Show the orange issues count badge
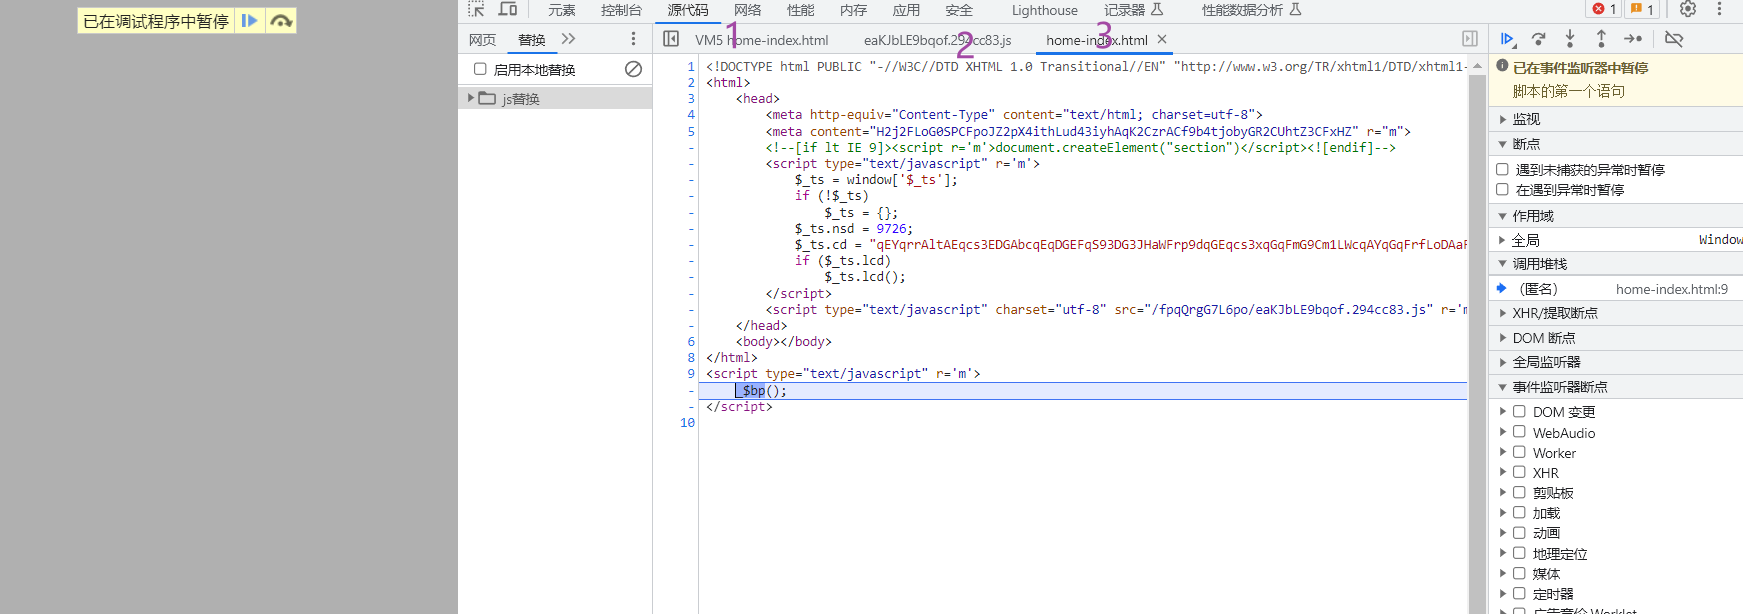 pos(1642,9)
